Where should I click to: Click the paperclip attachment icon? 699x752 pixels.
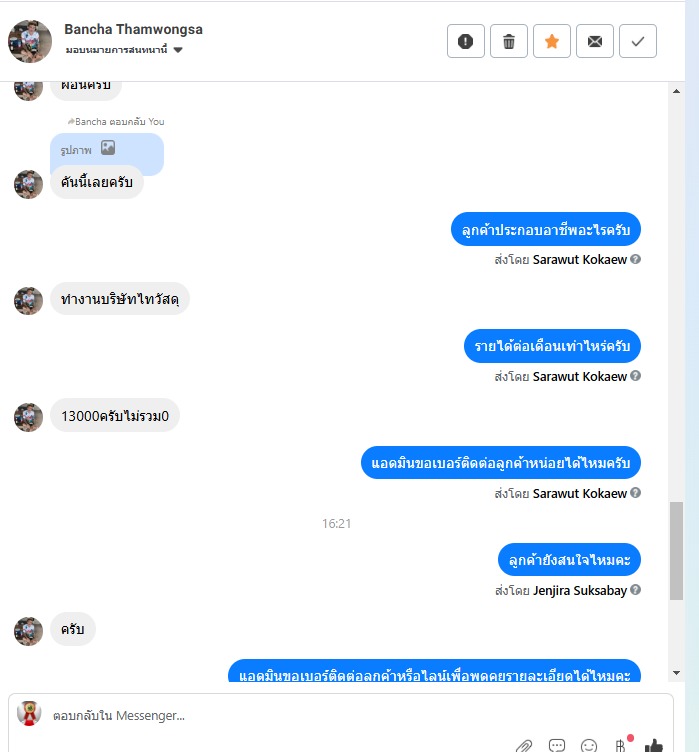[x=524, y=745]
